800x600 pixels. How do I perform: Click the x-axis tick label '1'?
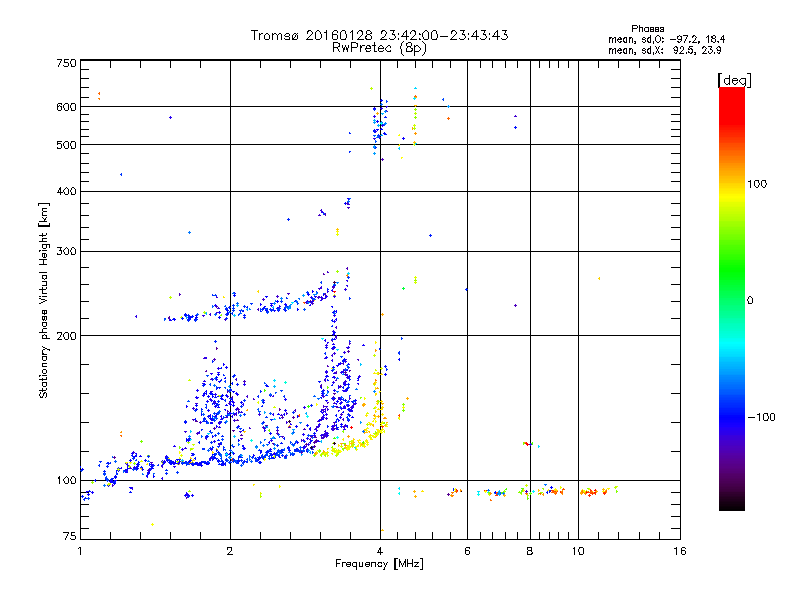click(x=80, y=551)
